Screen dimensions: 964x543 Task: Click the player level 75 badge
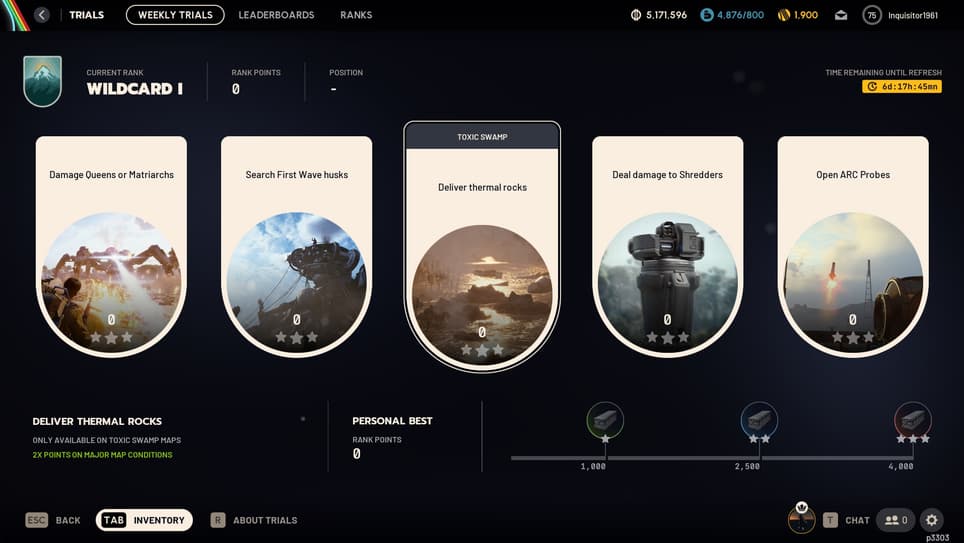[872, 15]
